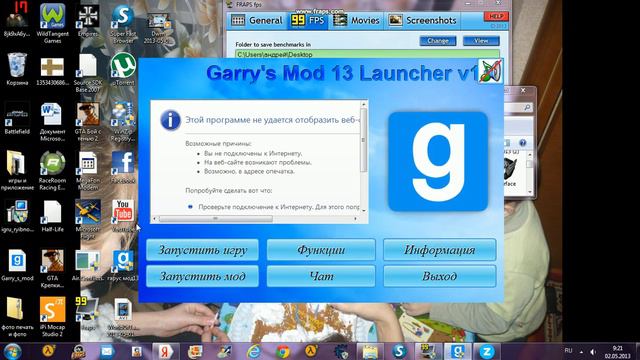
Task: Click the Change button in FRAPS
Action: pyautogui.click(x=438, y=41)
